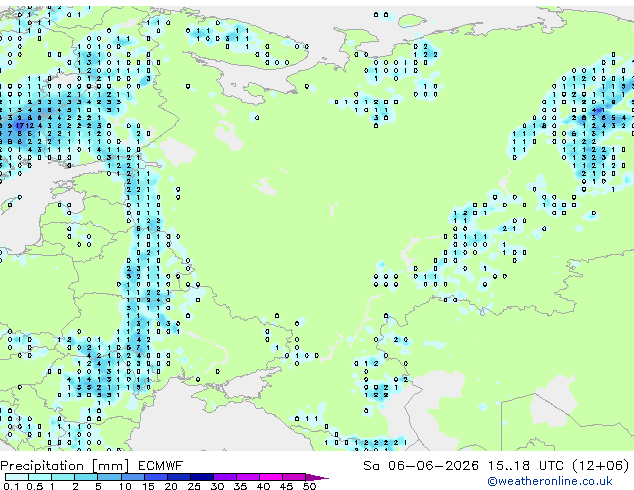Click the 'Sa' weekday label
Screen dimensions: 634x490
click(371, 466)
